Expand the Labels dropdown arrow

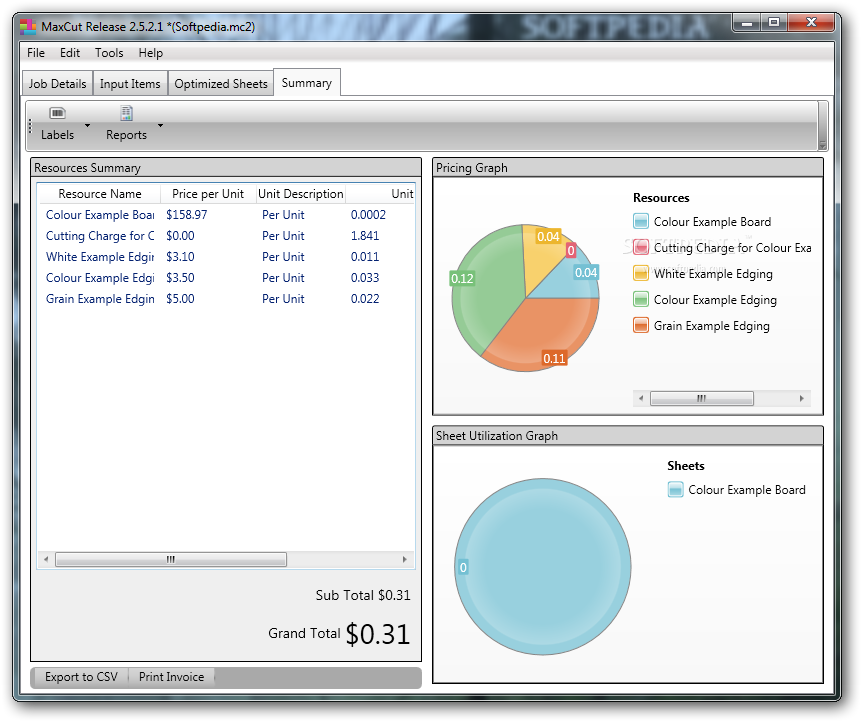[x=87, y=125]
